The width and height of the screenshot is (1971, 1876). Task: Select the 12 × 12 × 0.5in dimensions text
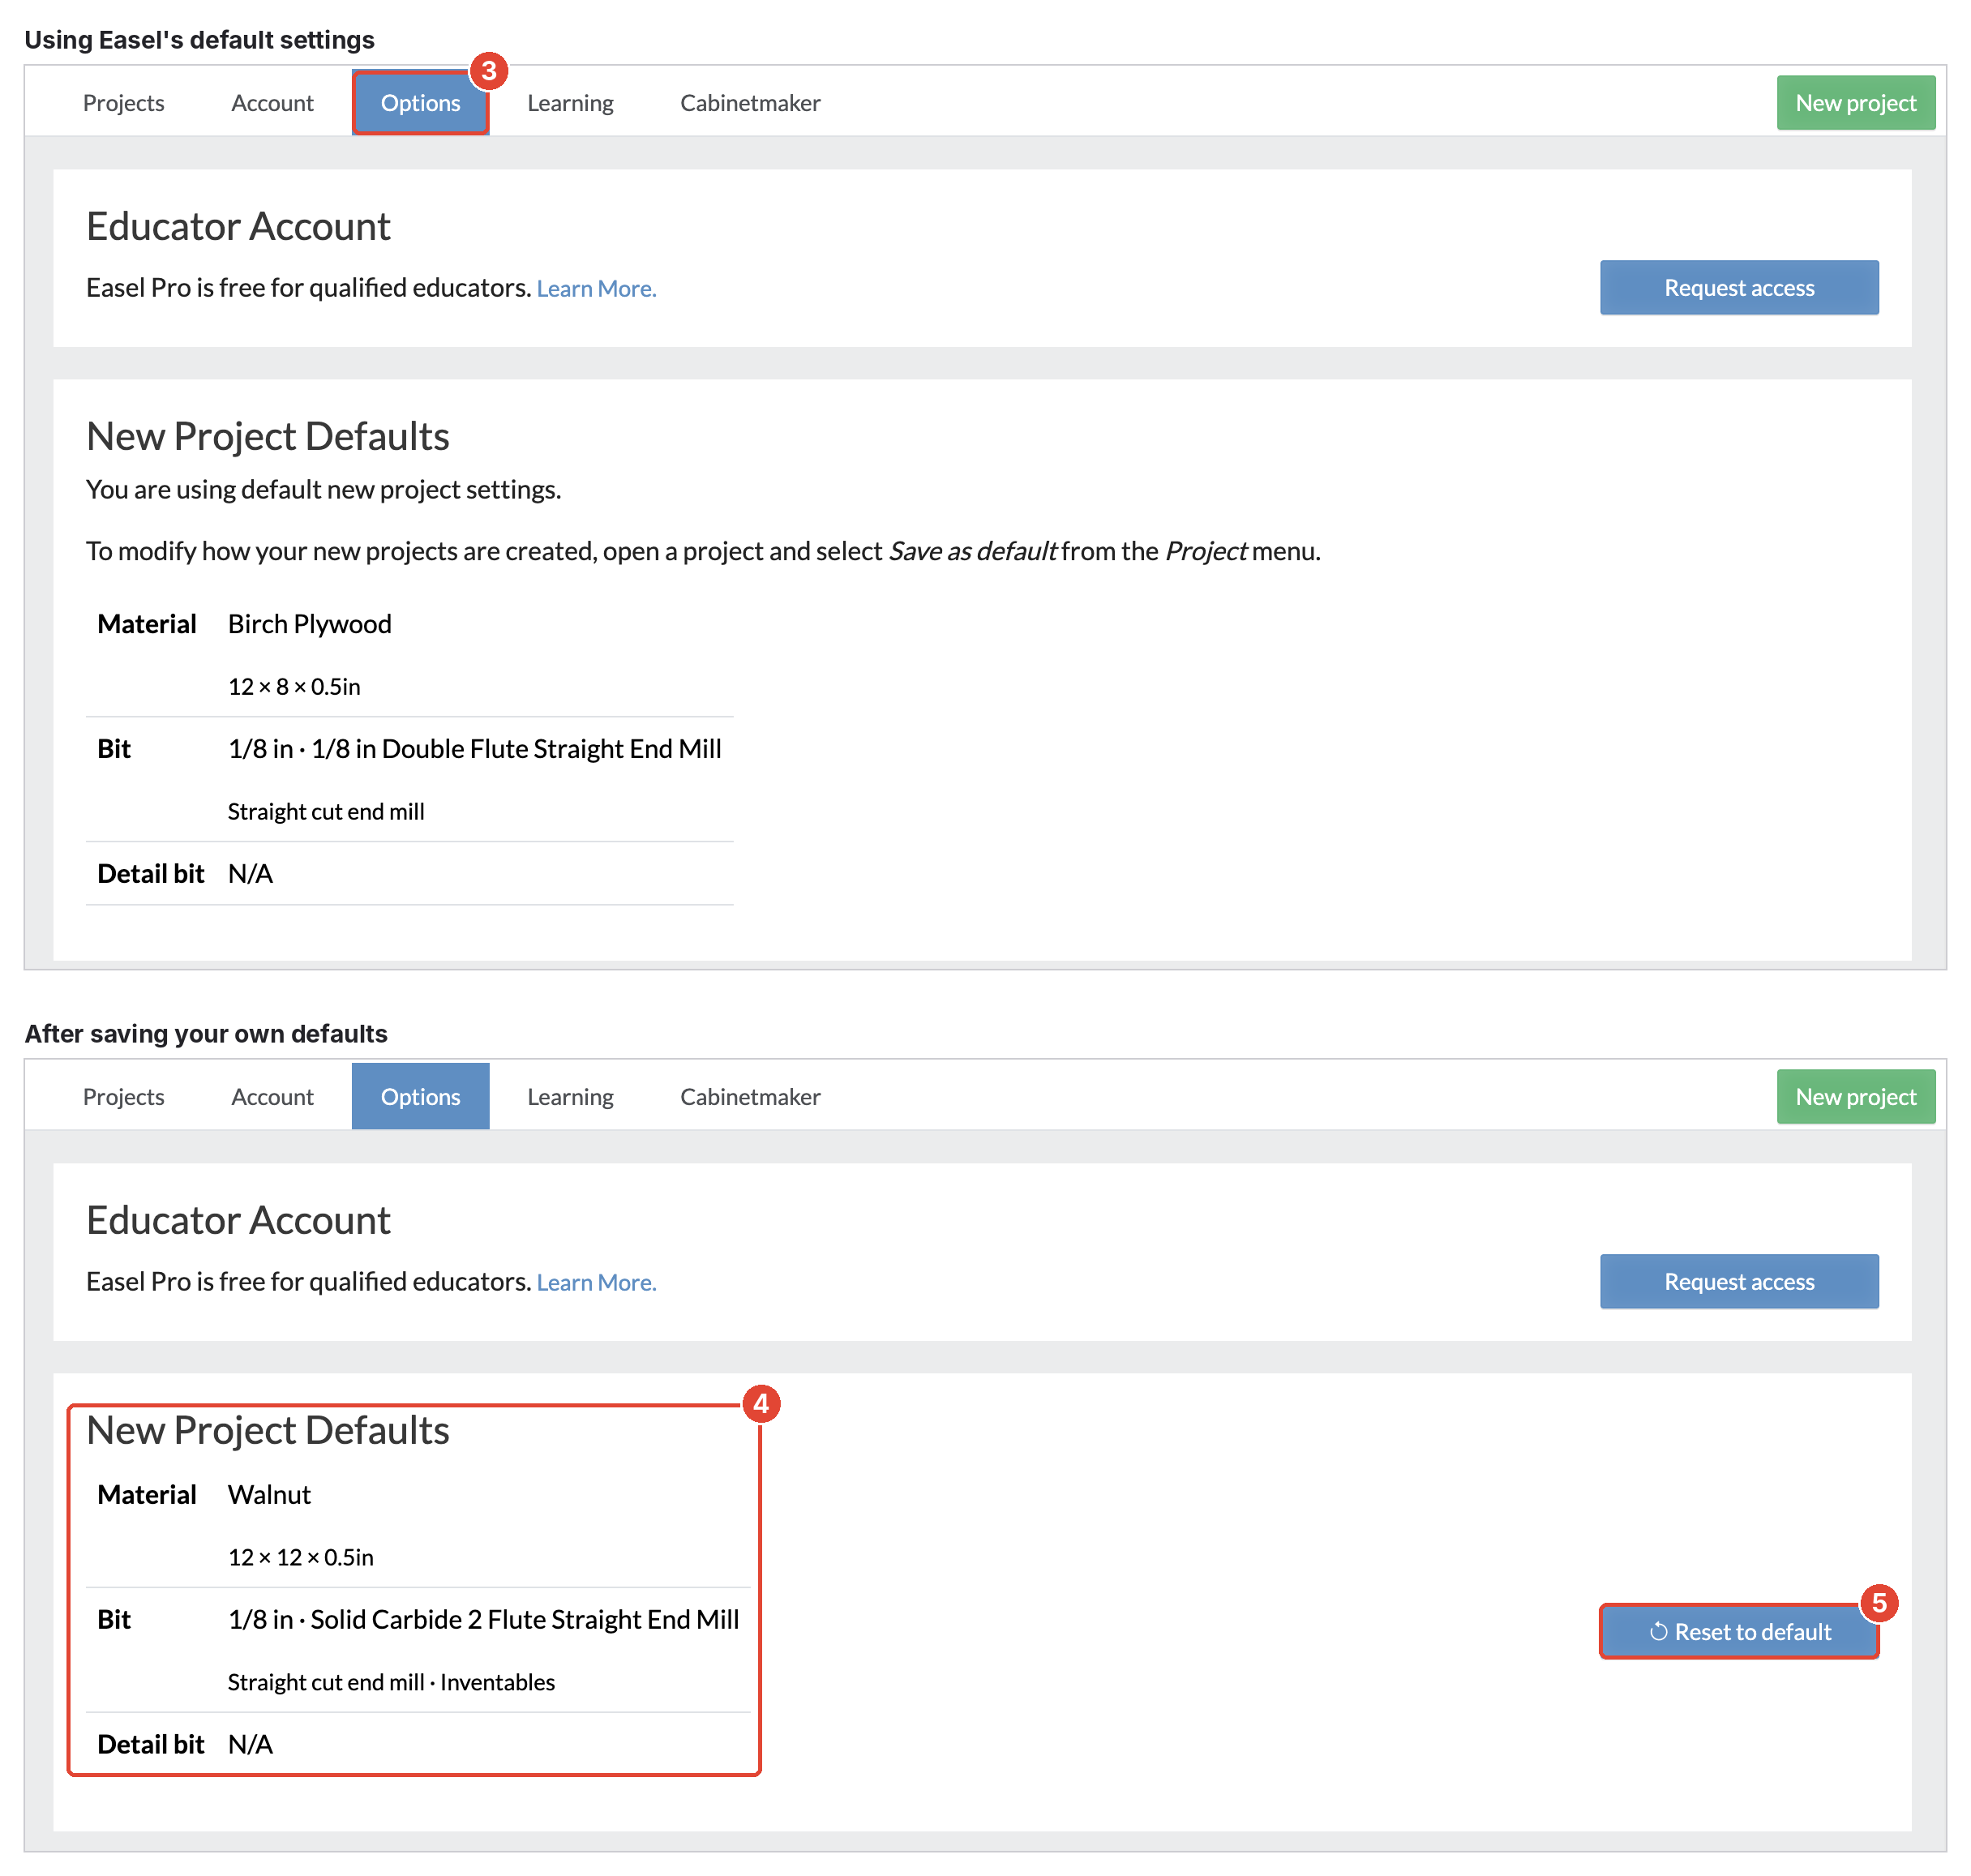coord(300,1558)
